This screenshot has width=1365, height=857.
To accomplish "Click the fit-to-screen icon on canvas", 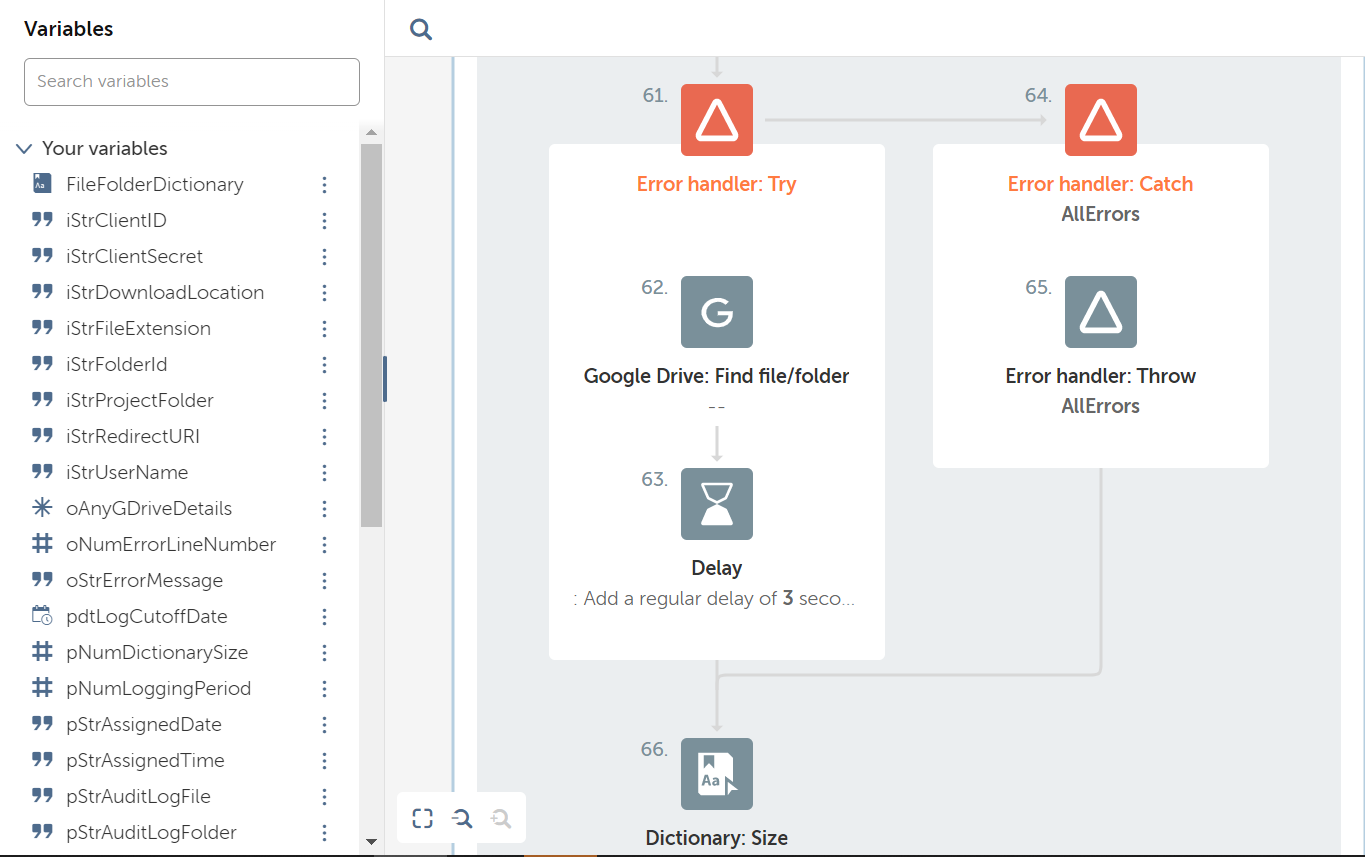I will [x=423, y=819].
